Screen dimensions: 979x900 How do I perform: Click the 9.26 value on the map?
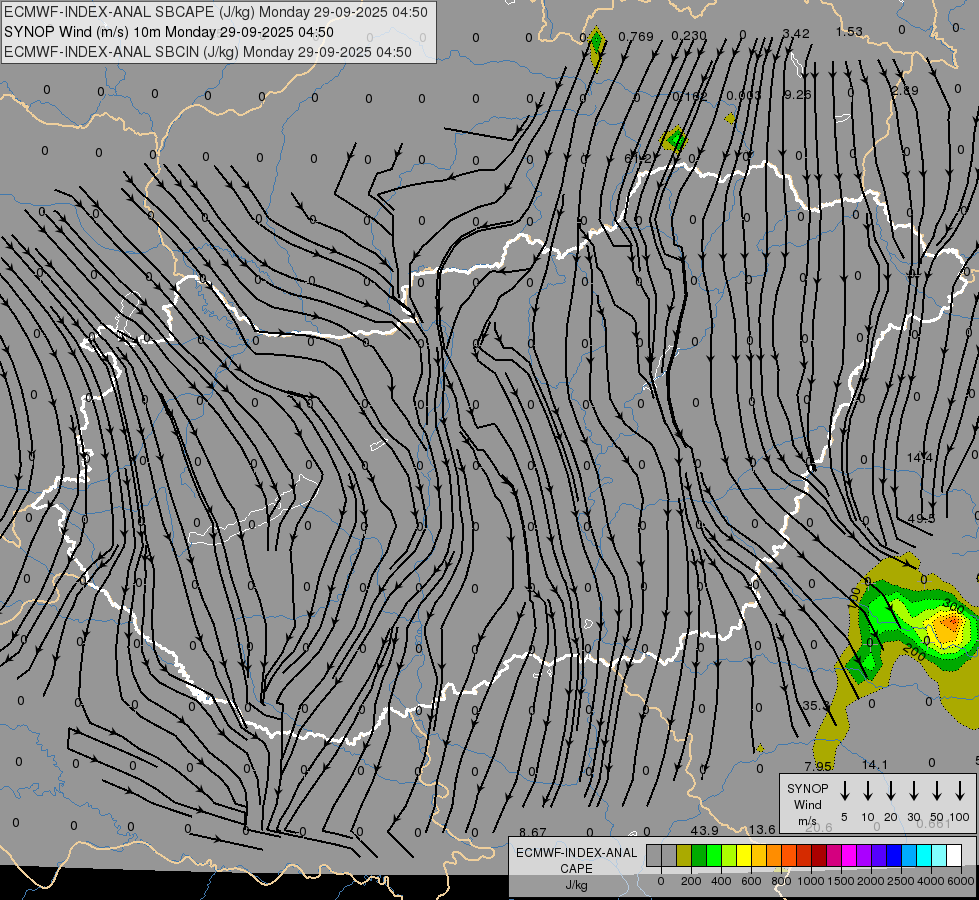pyautogui.click(x=797, y=94)
